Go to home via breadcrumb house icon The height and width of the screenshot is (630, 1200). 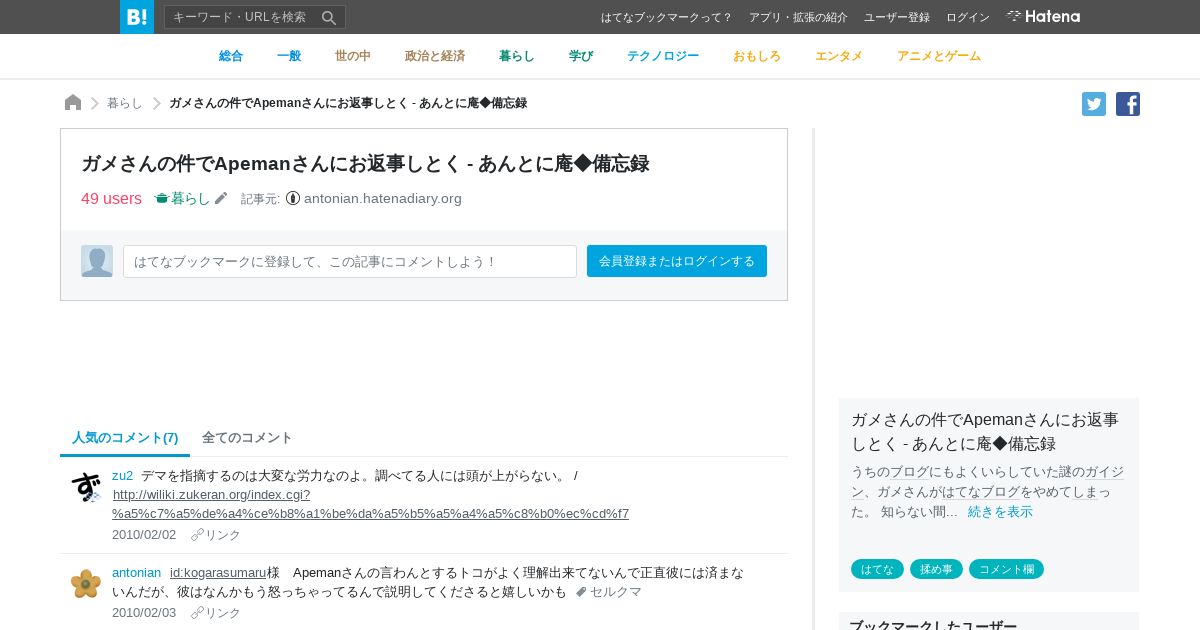pos(73,103)
